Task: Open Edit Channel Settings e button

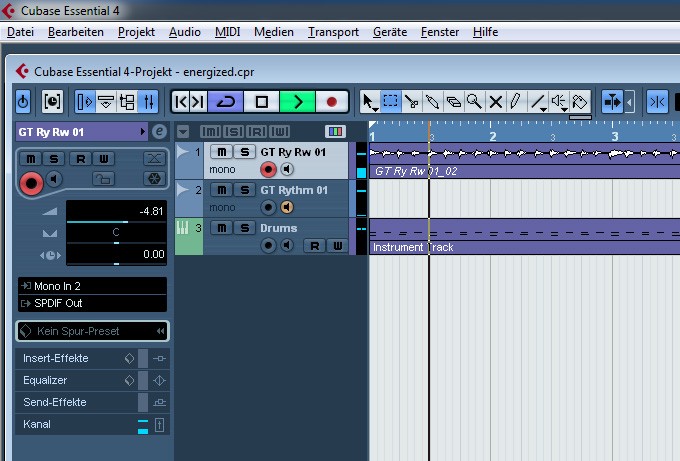Action: point(159,131)
